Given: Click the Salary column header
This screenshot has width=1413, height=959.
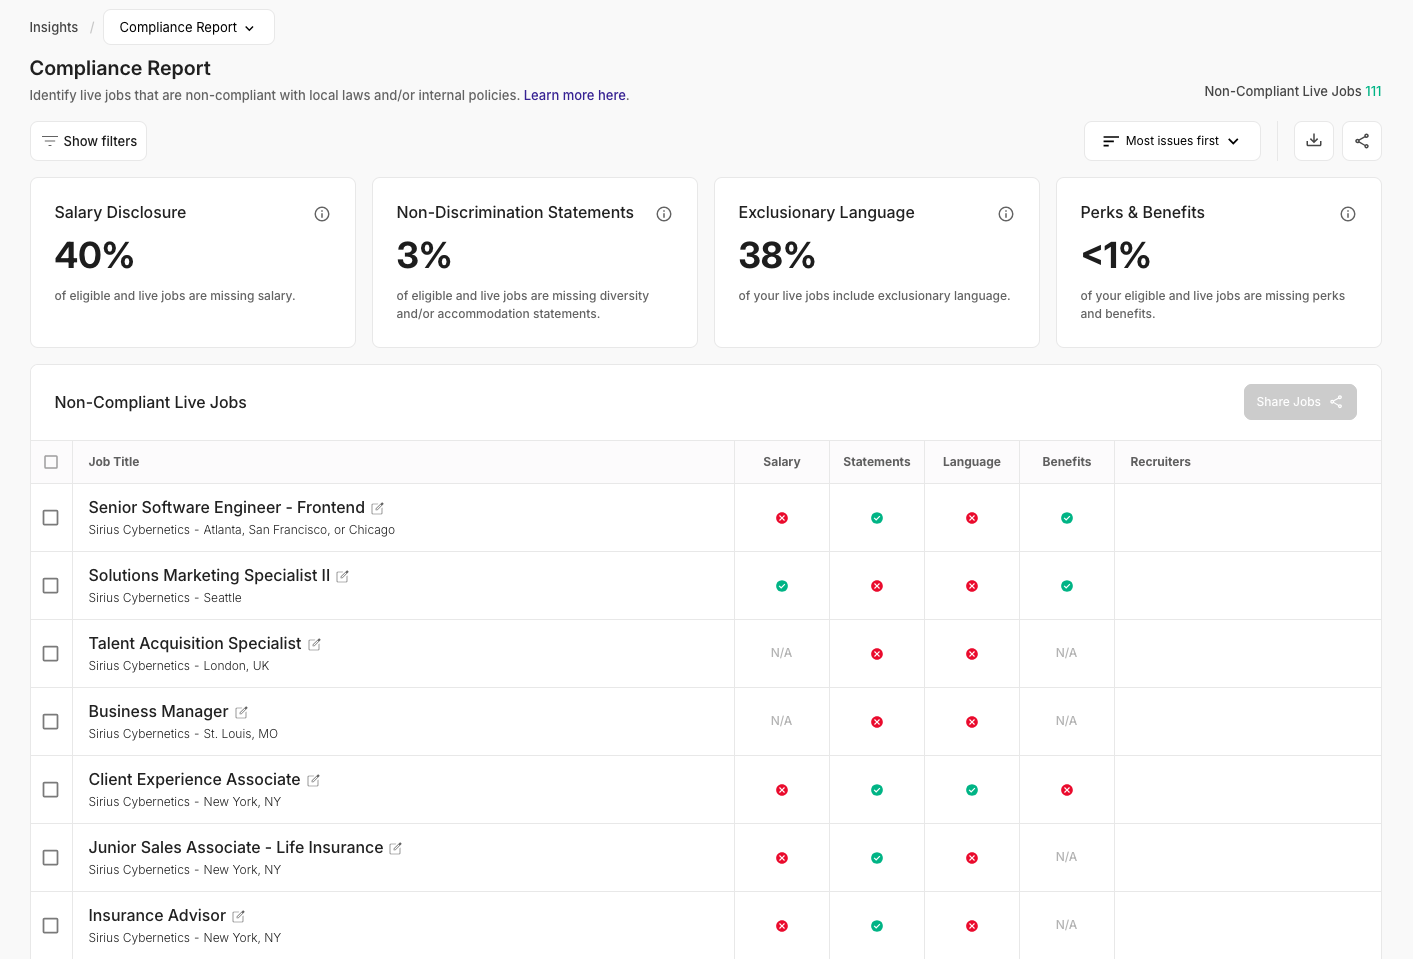Looking at the screenshot, I should coord(781,462).
